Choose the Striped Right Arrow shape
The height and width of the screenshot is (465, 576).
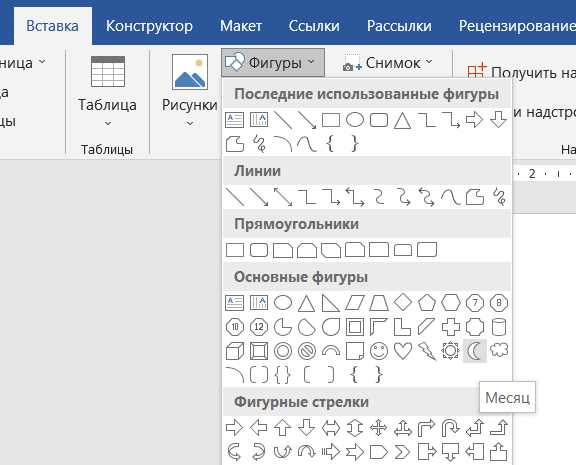pos(331,452)
